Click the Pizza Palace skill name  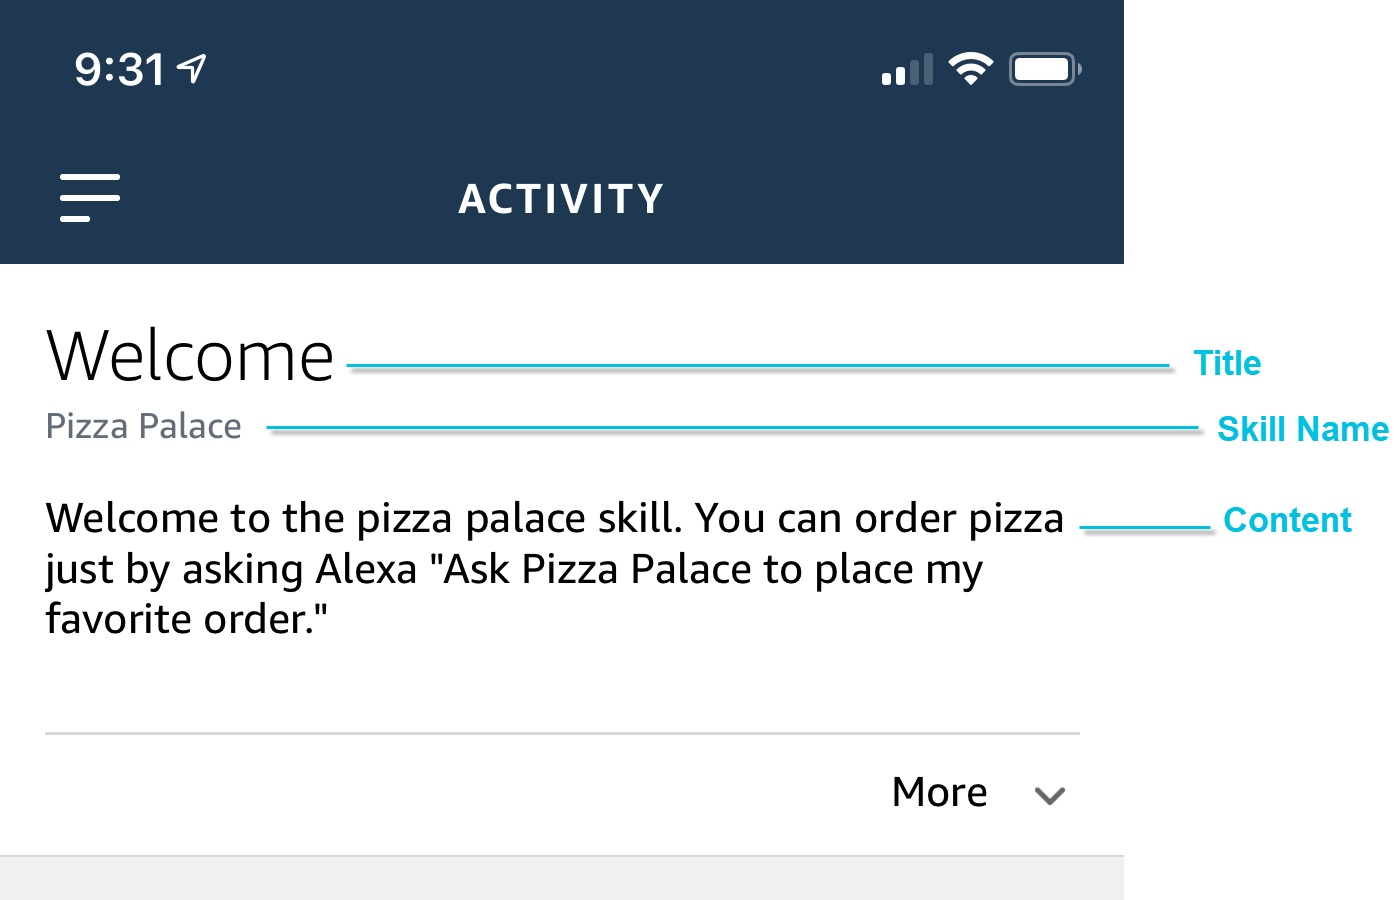[144, 426]
